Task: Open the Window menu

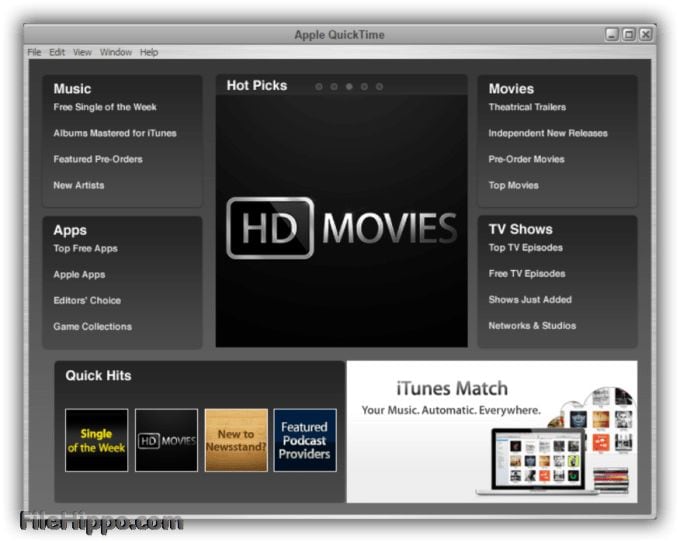Action: (116, 52)
